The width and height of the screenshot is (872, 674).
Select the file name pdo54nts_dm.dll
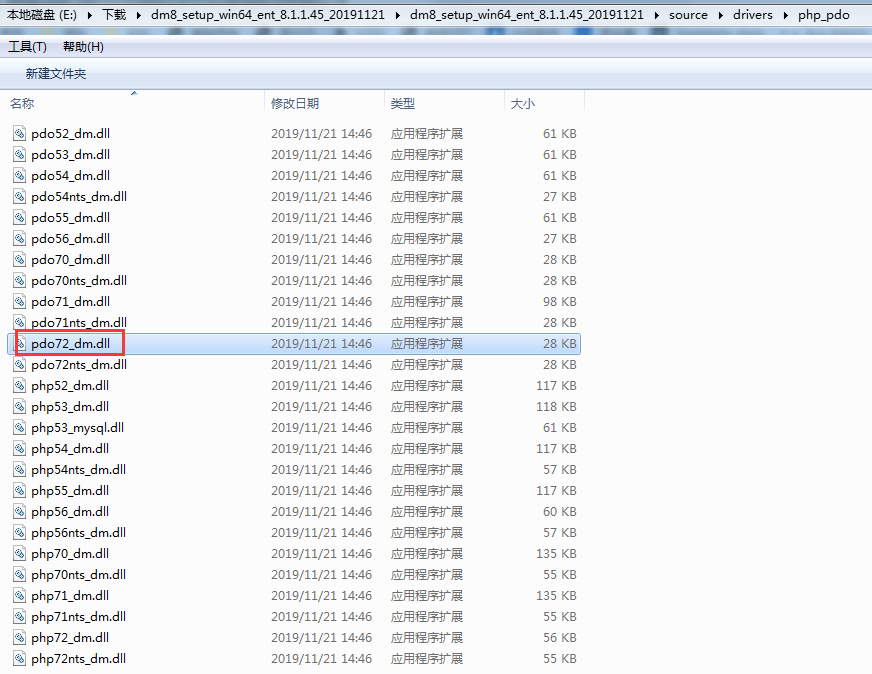point(79,196)
